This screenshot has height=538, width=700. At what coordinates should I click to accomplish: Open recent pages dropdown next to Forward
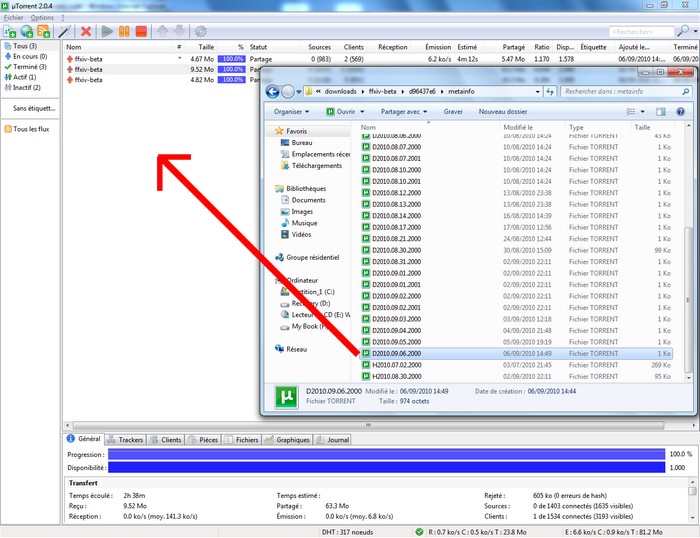(299, 92)
